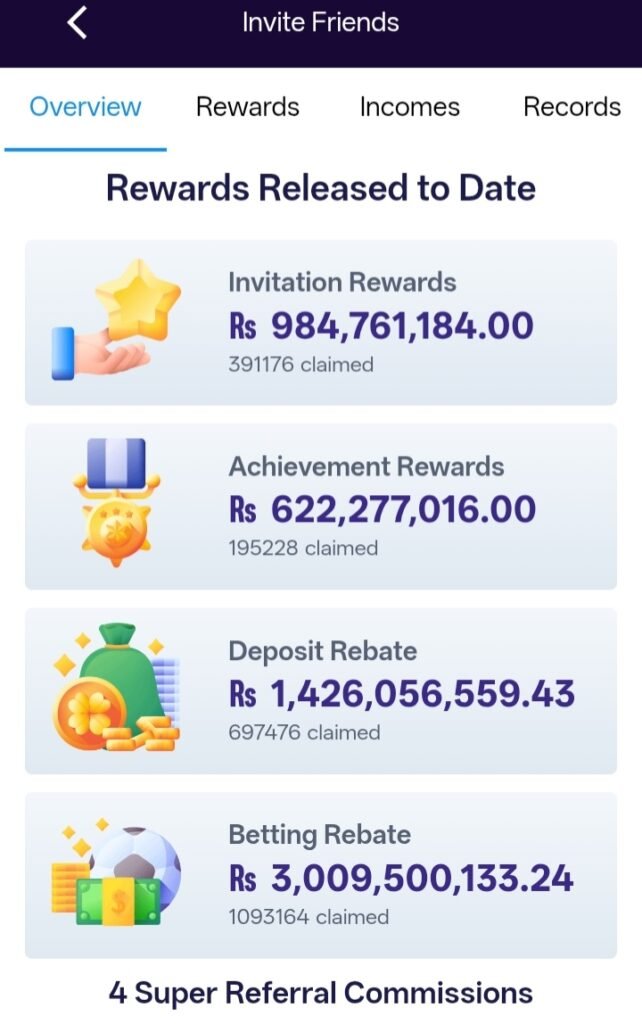Click the Achievement Rewards label
Screen dimensions: 642x1024
366,466
